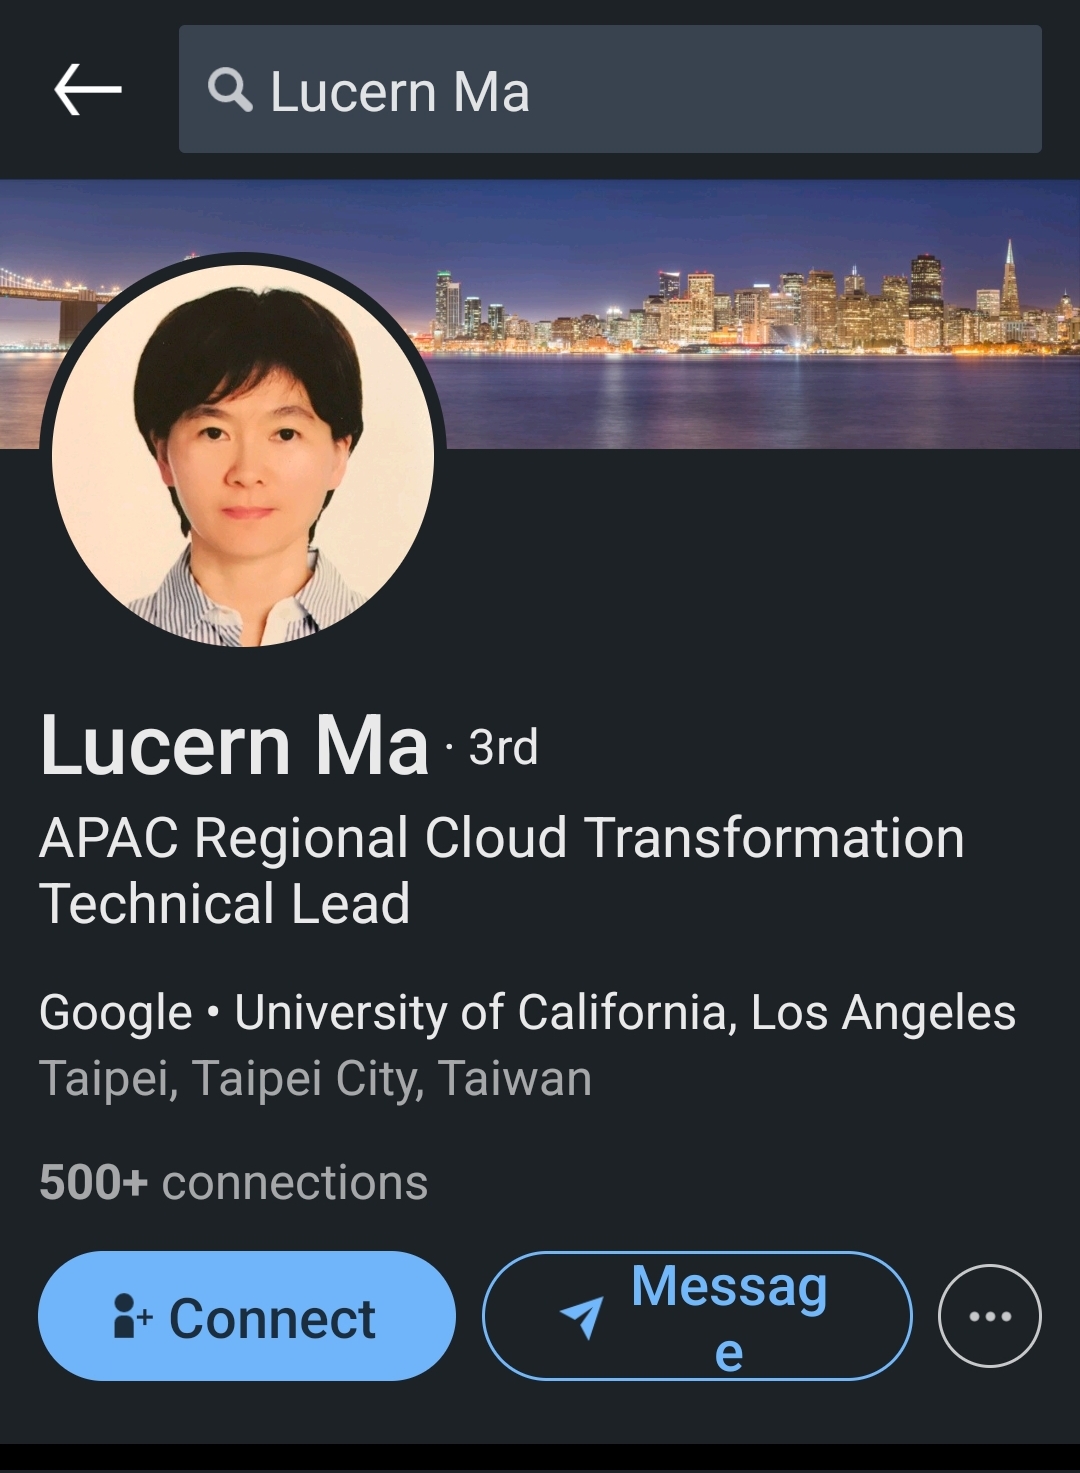Tap the Technical Lead headline line
This screenshot has height=1473, width=1080.
224,904
